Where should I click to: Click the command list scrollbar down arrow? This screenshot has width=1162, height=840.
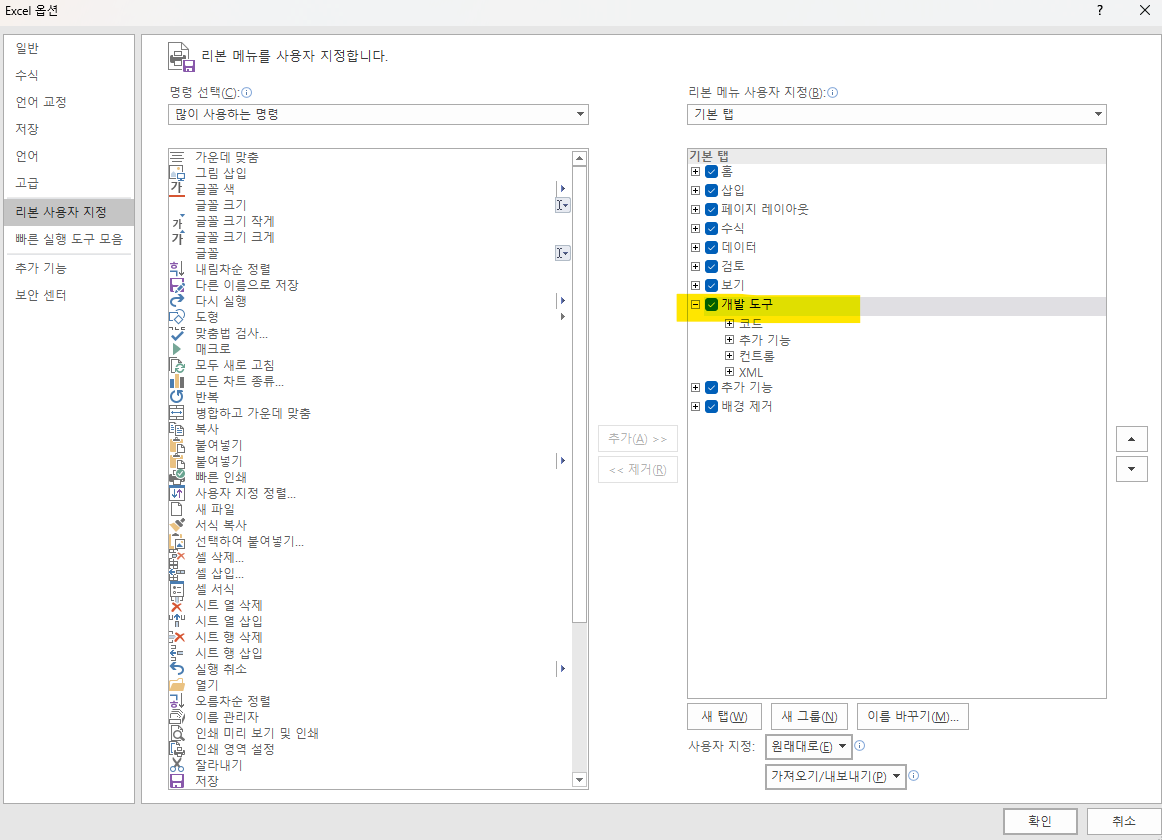pos(580,780)
